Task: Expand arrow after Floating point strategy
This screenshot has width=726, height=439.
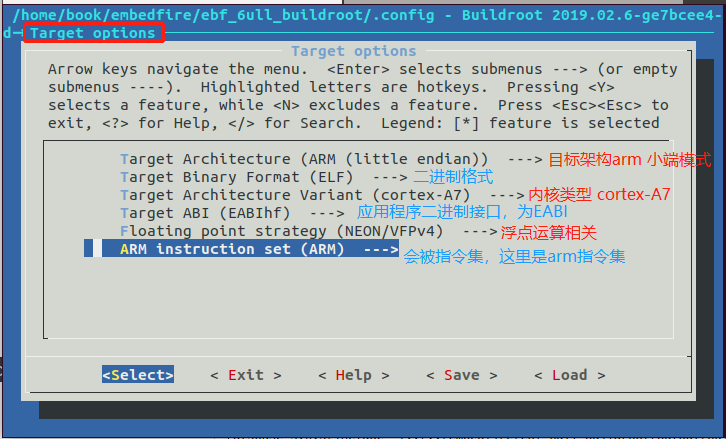Action: coord(480,232)
